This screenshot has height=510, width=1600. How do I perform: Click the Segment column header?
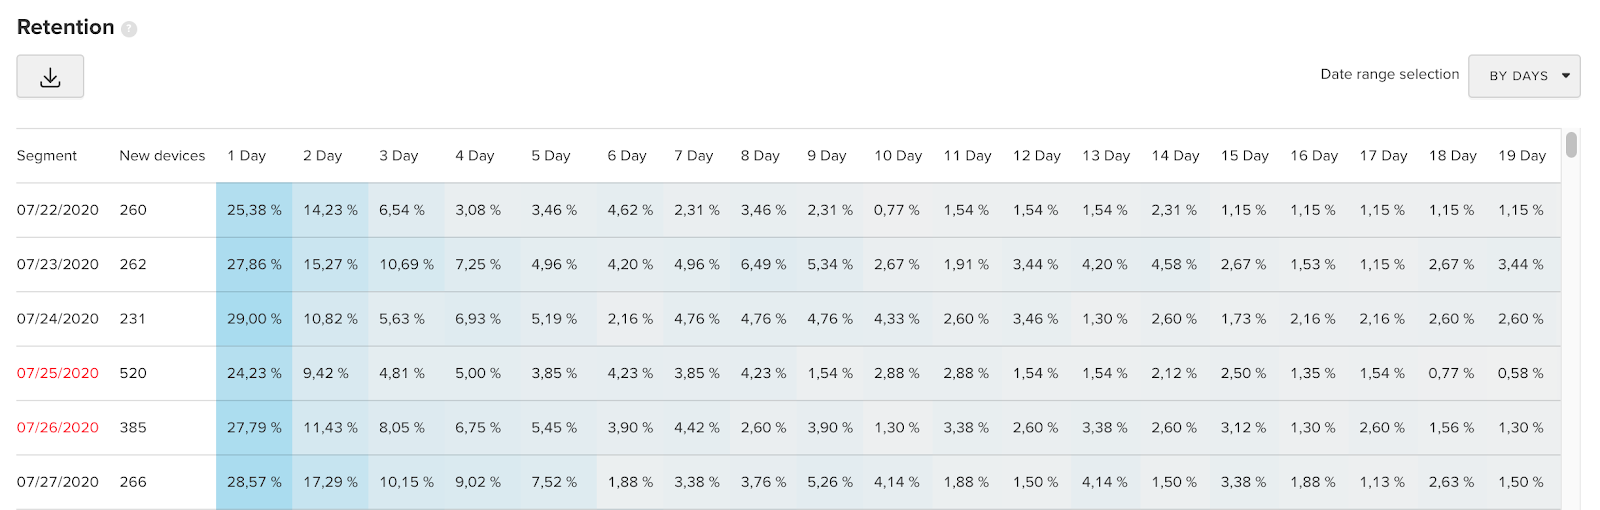(47, 156)
